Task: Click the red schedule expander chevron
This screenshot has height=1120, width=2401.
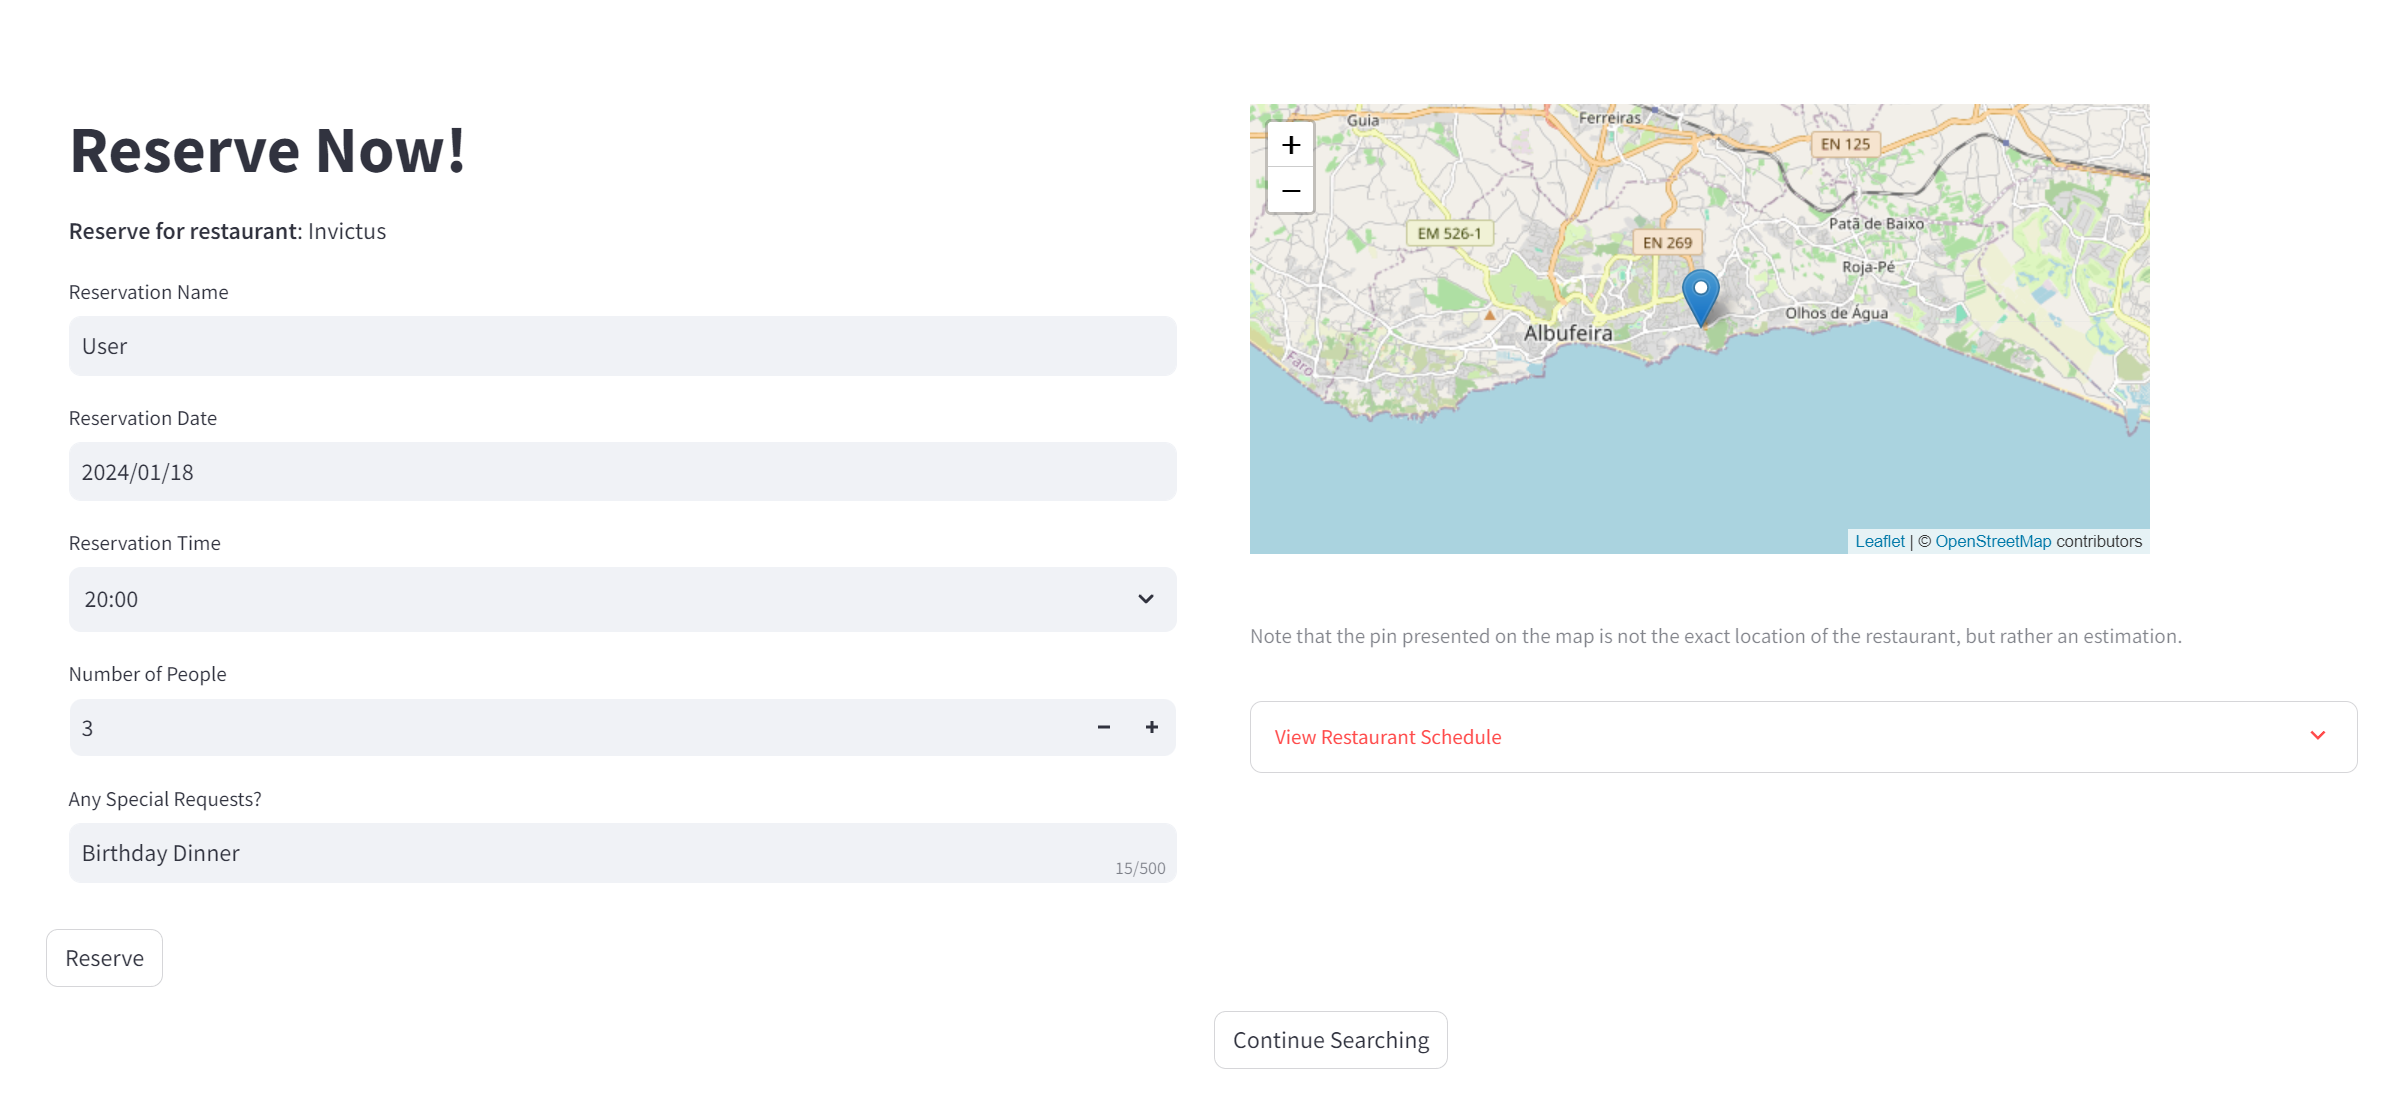Action: pos(2317,736)
